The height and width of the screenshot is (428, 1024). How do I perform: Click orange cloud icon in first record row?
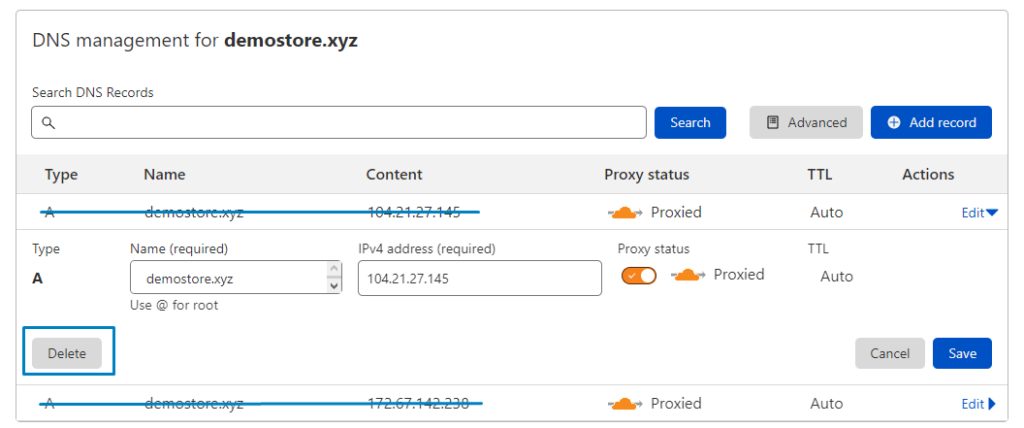[x=625, y=212]
